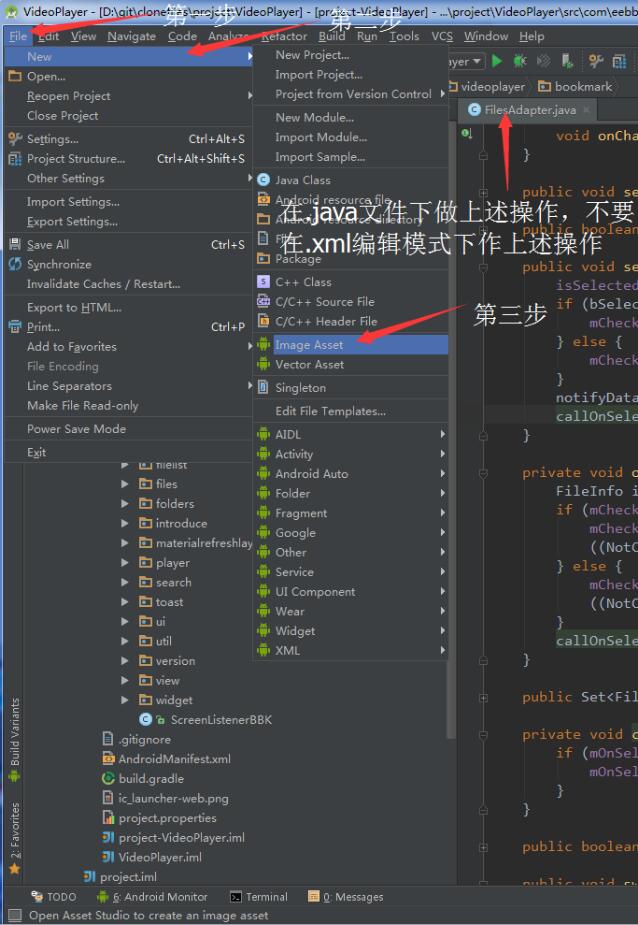Click Attach Debugger to Android Process icon

[x=567, y=61]
